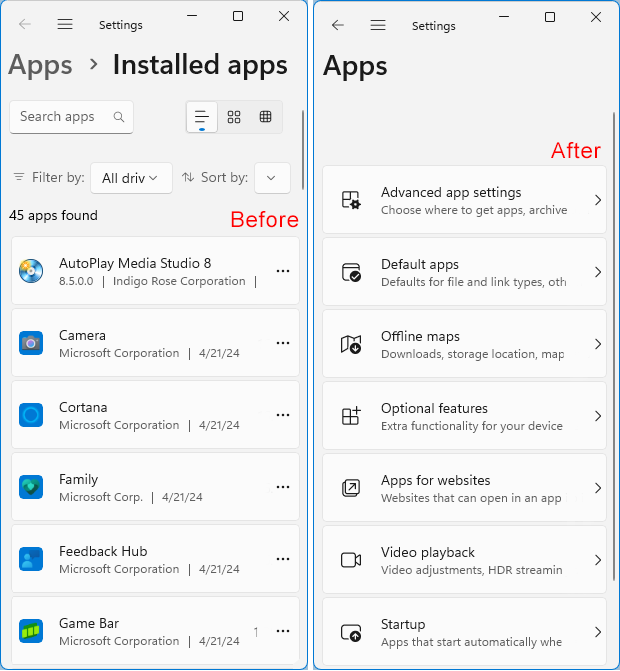Click the Feedback Hub app icon

tap(31, 559)
